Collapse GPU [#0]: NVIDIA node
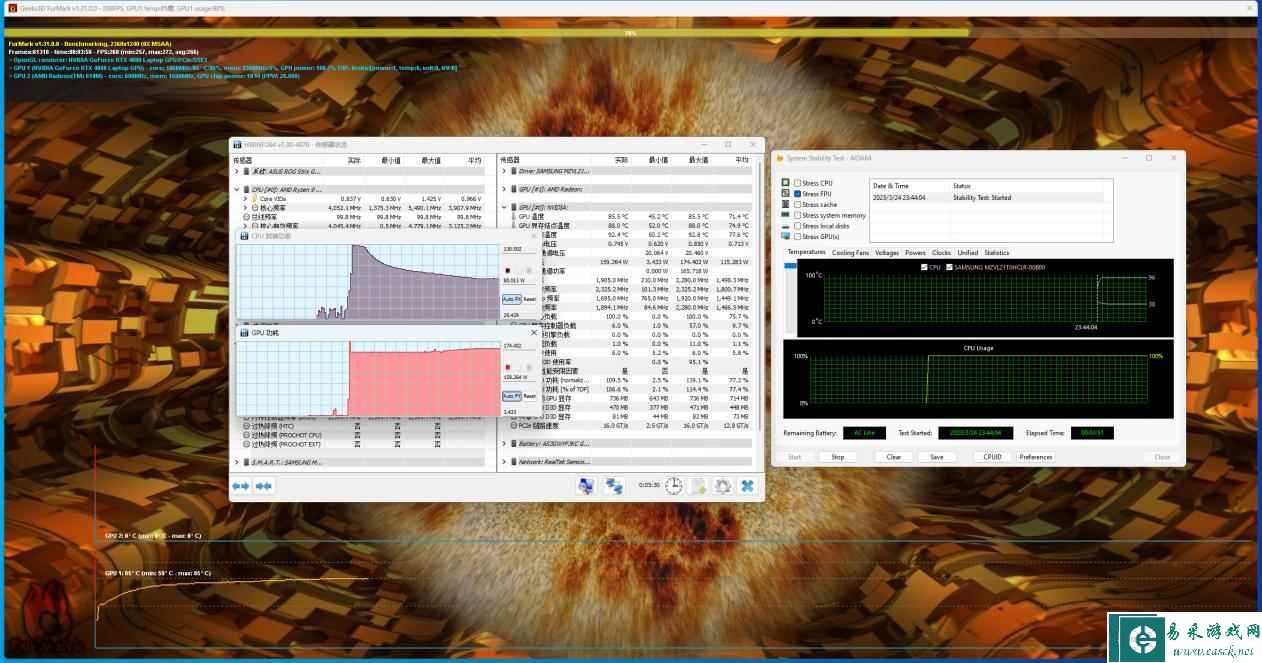This screenshot has width=1262, height=663. point(503,207)
